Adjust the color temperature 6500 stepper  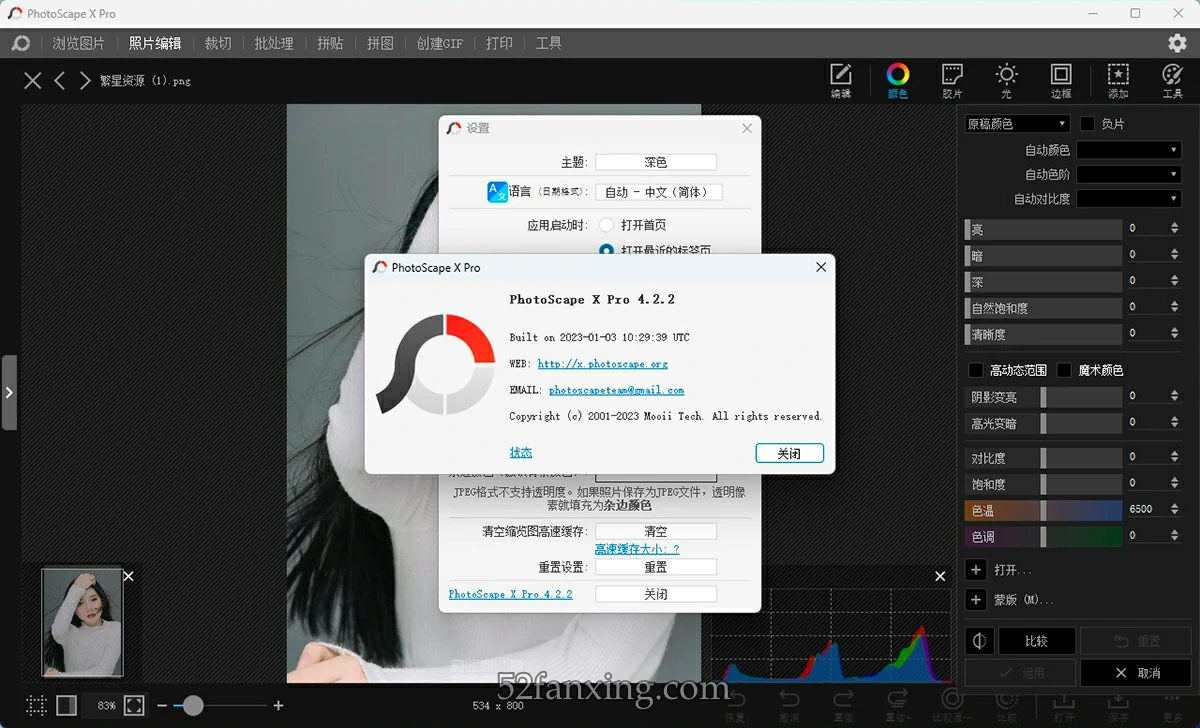[1175, 509]
